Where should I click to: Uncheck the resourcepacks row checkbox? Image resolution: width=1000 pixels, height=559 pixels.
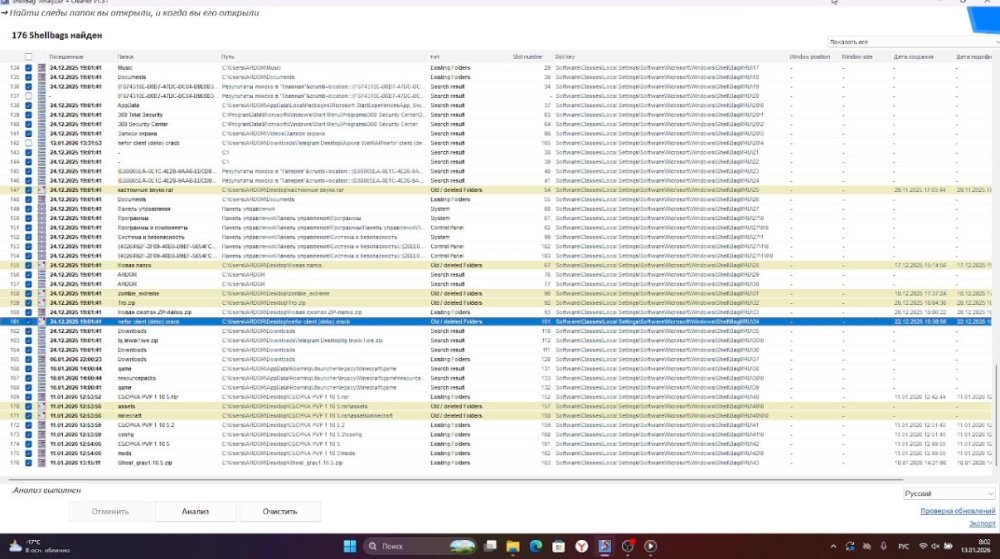29,378
